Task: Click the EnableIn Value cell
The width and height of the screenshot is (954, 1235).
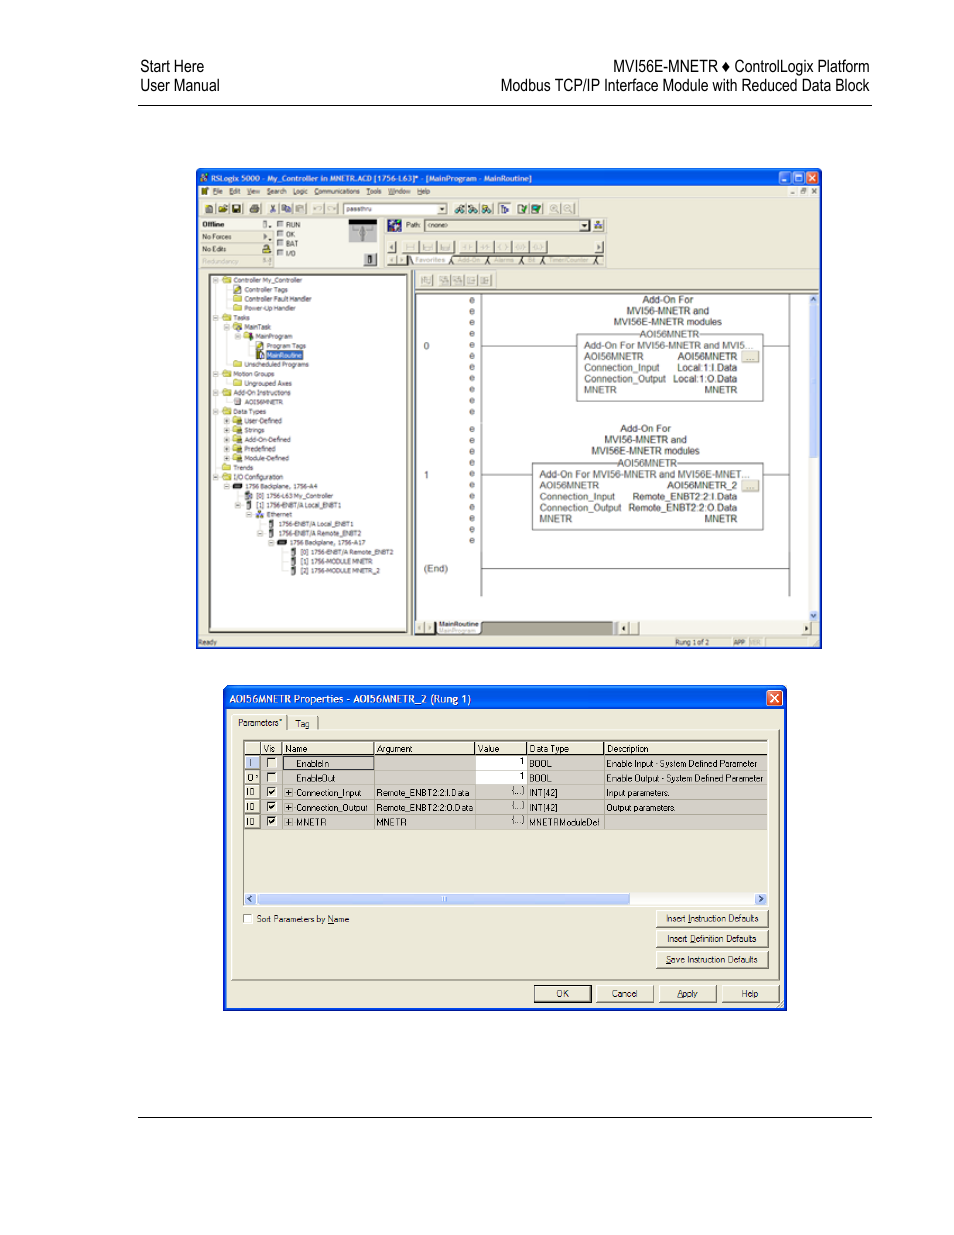Action: click(x=500, y=763)
